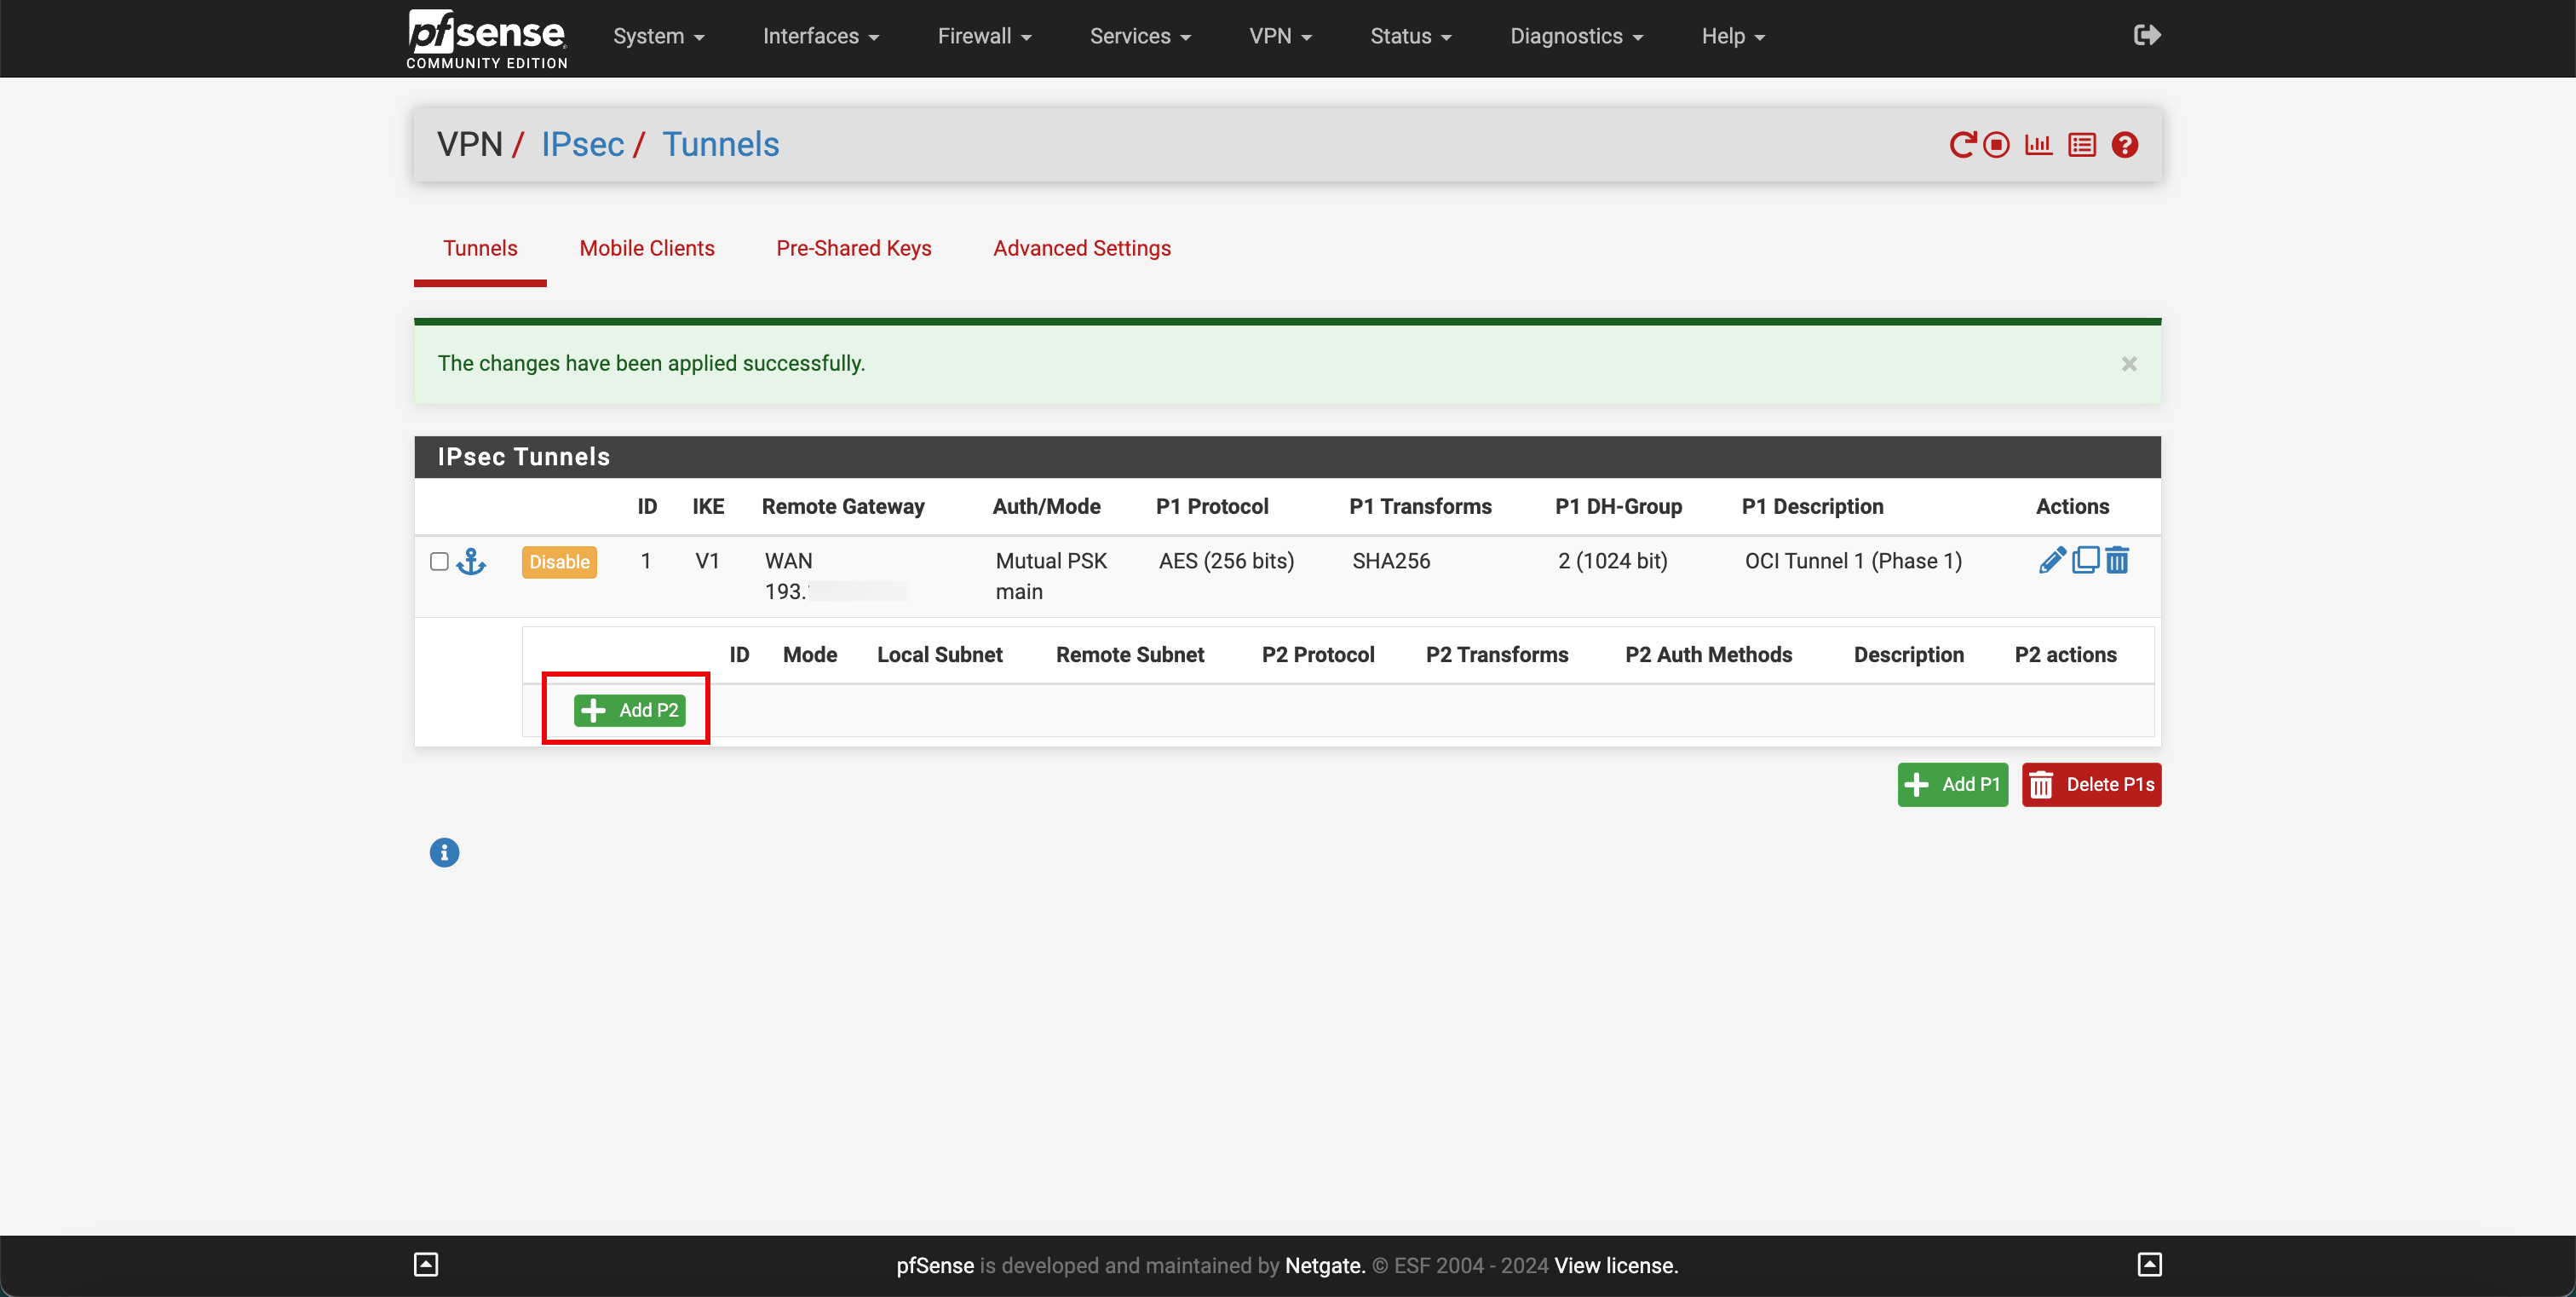Click the delete trash icon for tunnel
Viewport: 2576px width, 1297px height.
[2118, 561]
